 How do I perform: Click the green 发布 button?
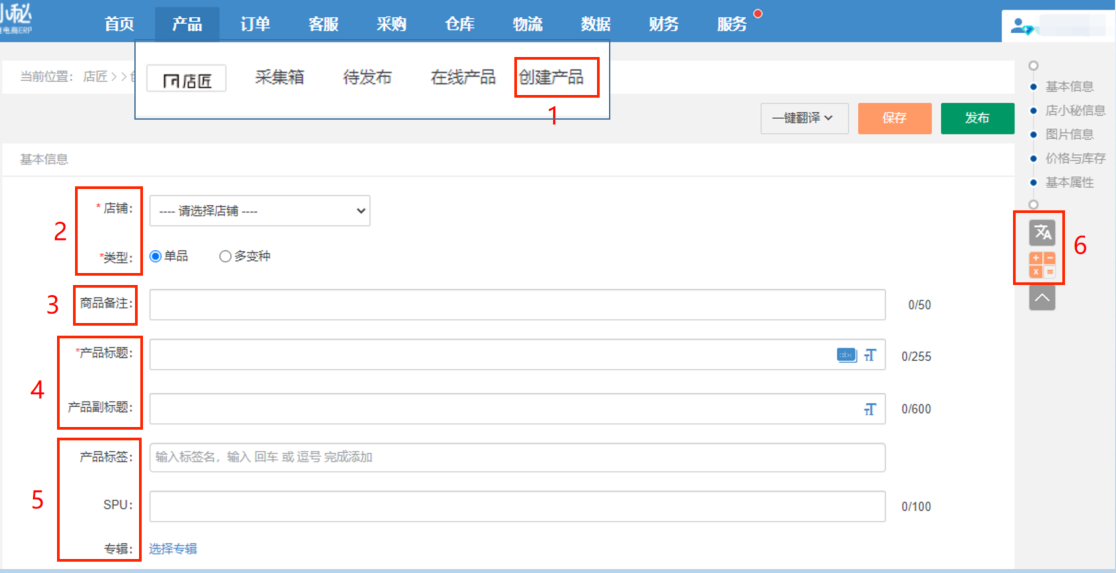977,118
